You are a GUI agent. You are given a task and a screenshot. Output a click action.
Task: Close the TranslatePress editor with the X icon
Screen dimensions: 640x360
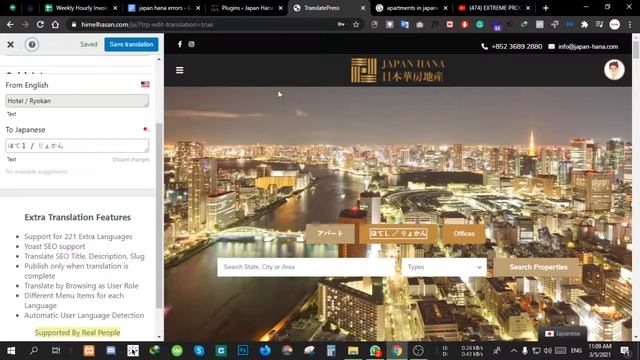[x=11, y=44]
